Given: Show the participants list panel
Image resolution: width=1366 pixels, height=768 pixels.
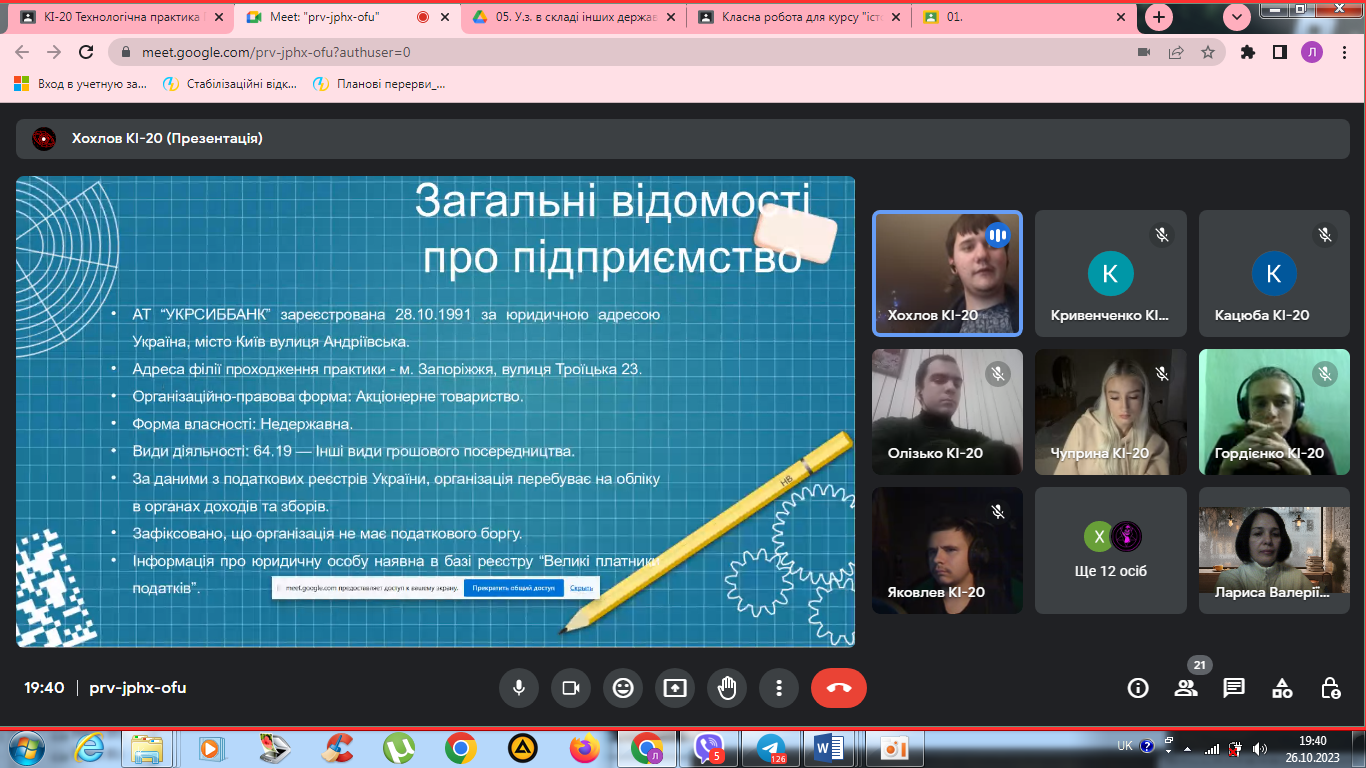Looking at the screenshot, I should click(1186, 688).
